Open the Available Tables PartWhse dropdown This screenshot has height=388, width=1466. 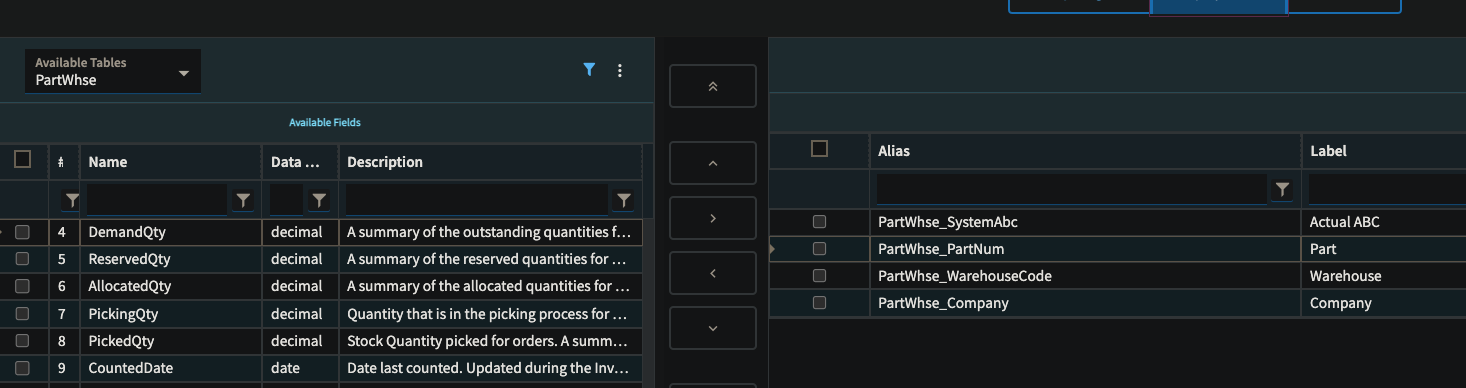click(x=113, y=71)
